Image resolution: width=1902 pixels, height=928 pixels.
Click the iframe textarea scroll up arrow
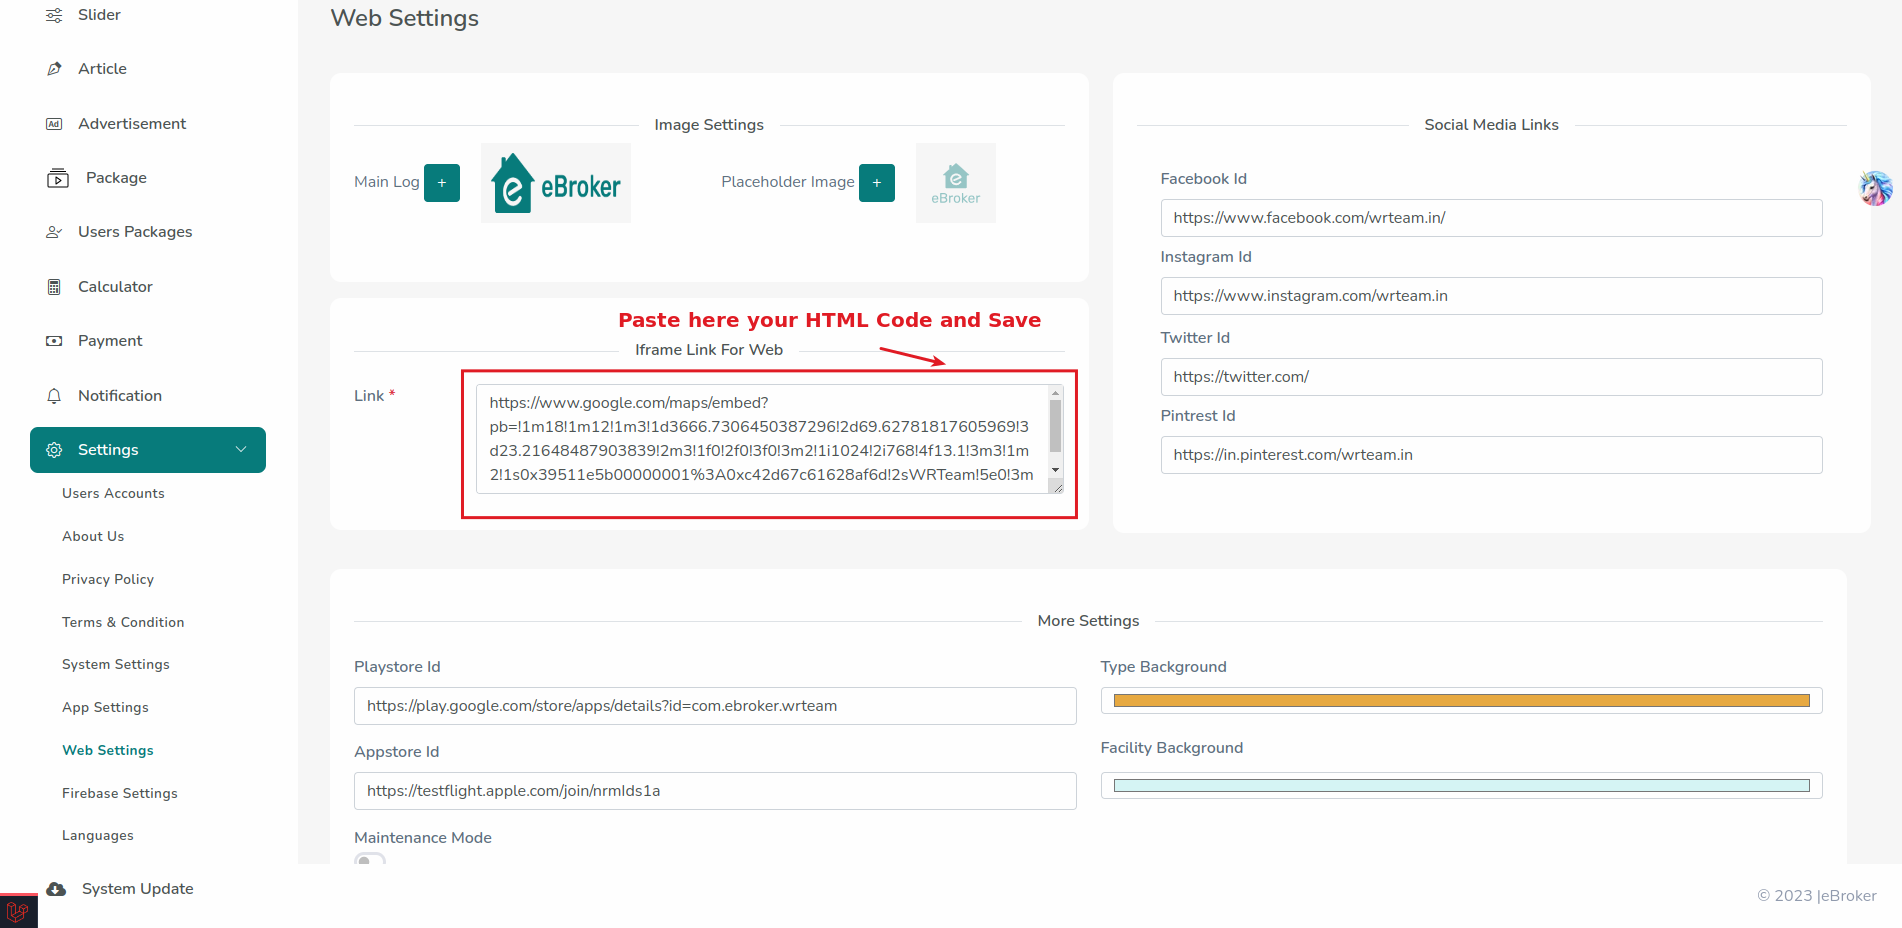[1055, 393]
